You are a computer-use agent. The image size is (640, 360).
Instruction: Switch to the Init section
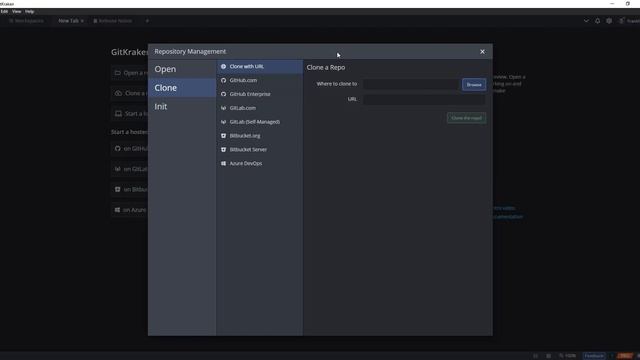click(x=182, y=107)
